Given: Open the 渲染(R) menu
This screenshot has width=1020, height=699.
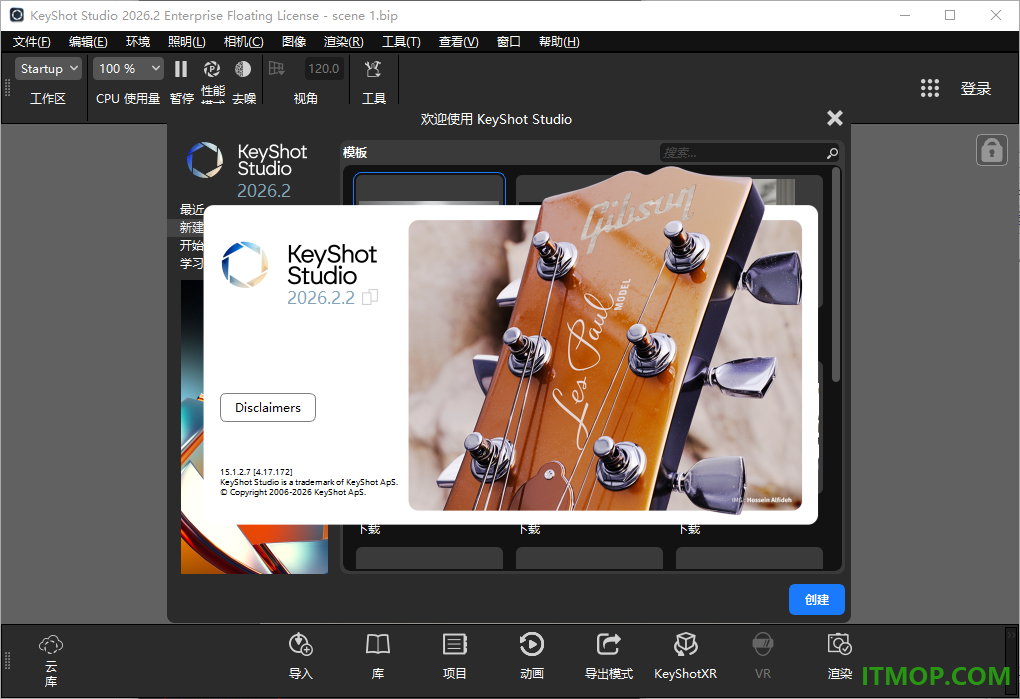Looking at the screenshot, I should 343,42.
